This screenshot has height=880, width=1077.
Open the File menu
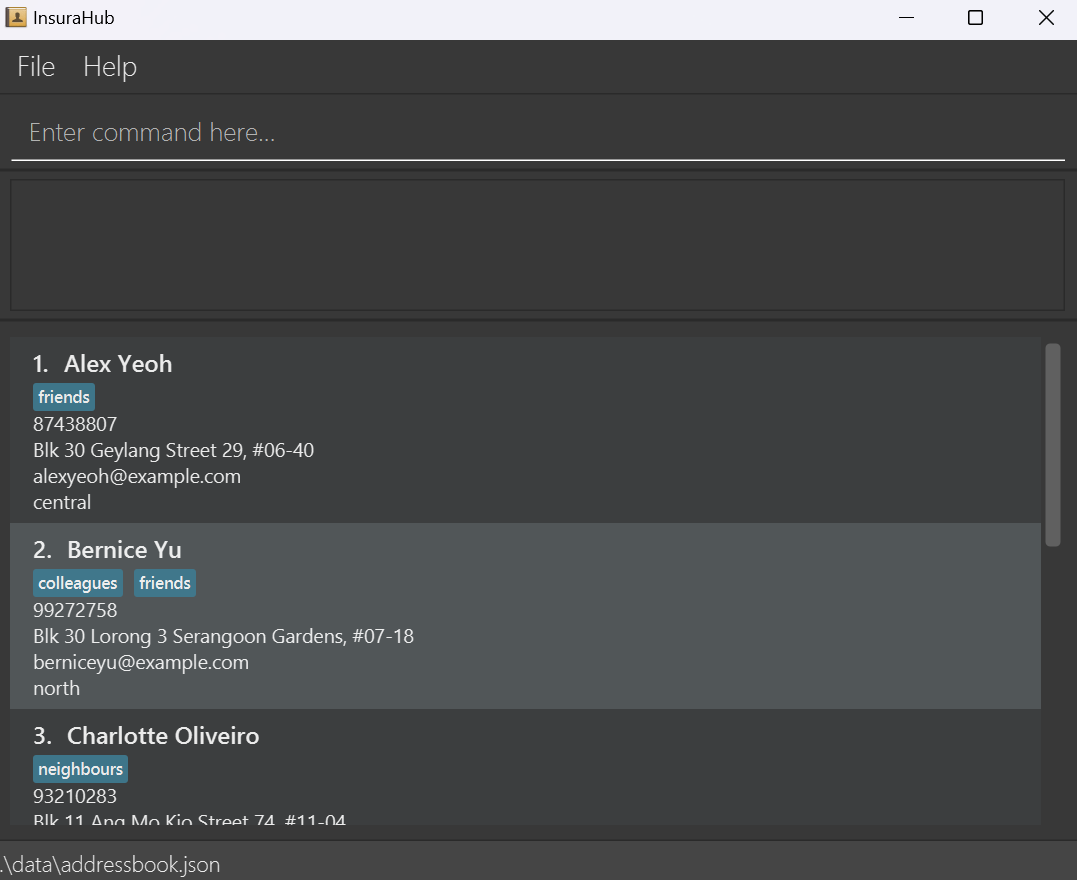pos(36,67)
